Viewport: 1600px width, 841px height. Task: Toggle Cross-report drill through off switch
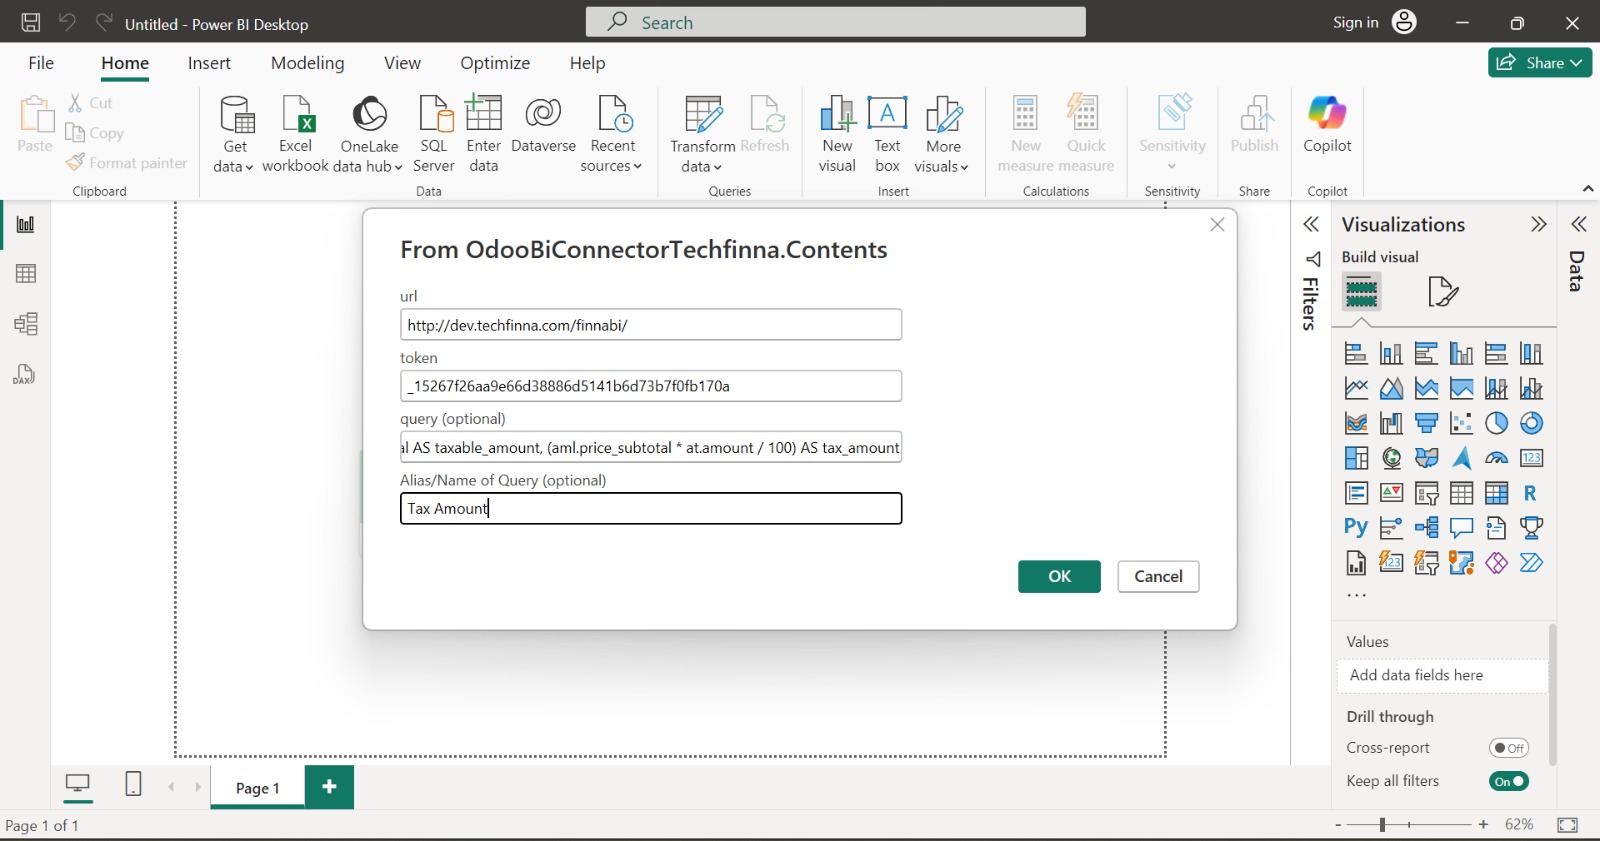point(1508,748)
